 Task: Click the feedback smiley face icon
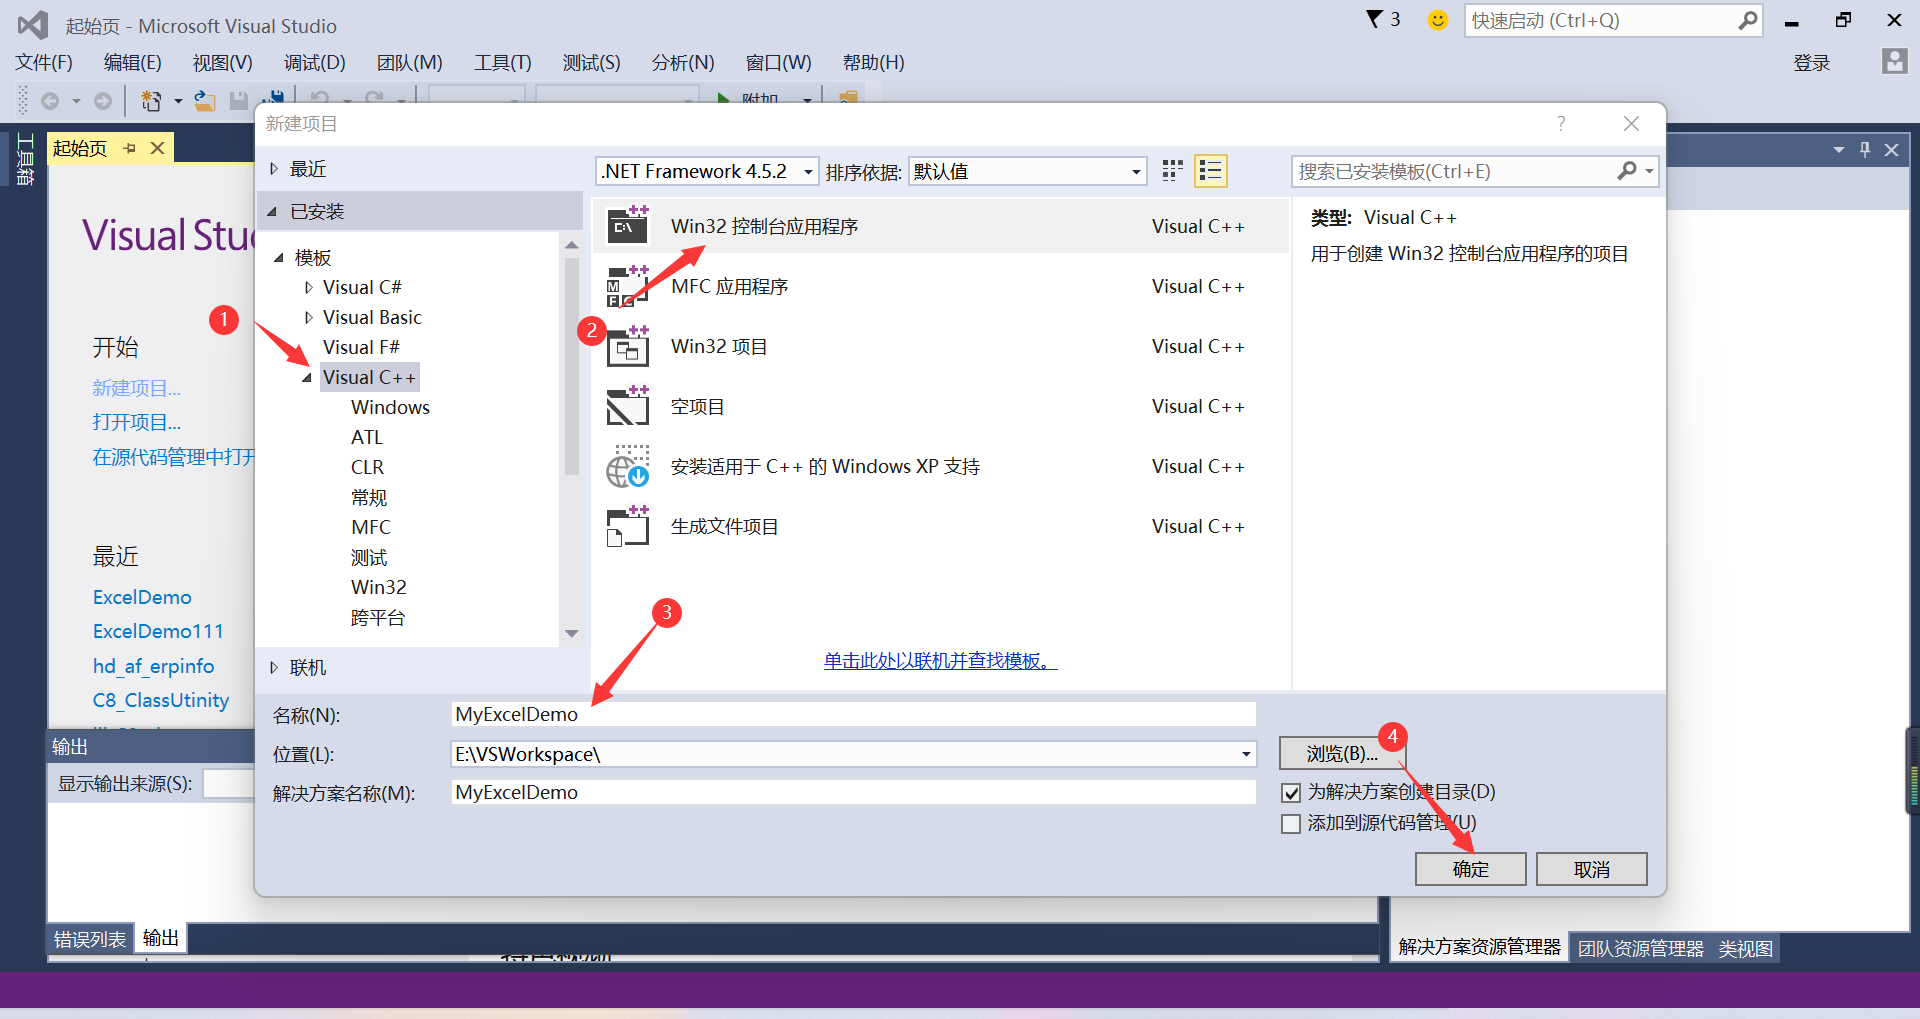[x=1437, y=20]
